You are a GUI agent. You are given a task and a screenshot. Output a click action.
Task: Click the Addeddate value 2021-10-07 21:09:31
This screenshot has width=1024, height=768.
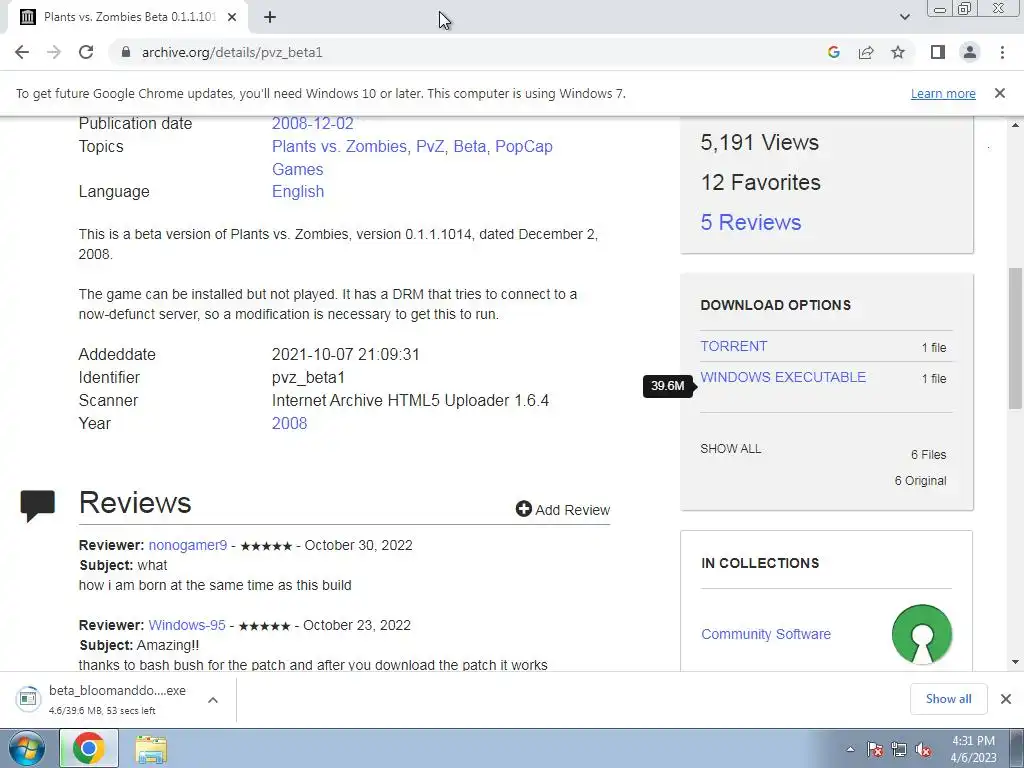coord(345,355)
